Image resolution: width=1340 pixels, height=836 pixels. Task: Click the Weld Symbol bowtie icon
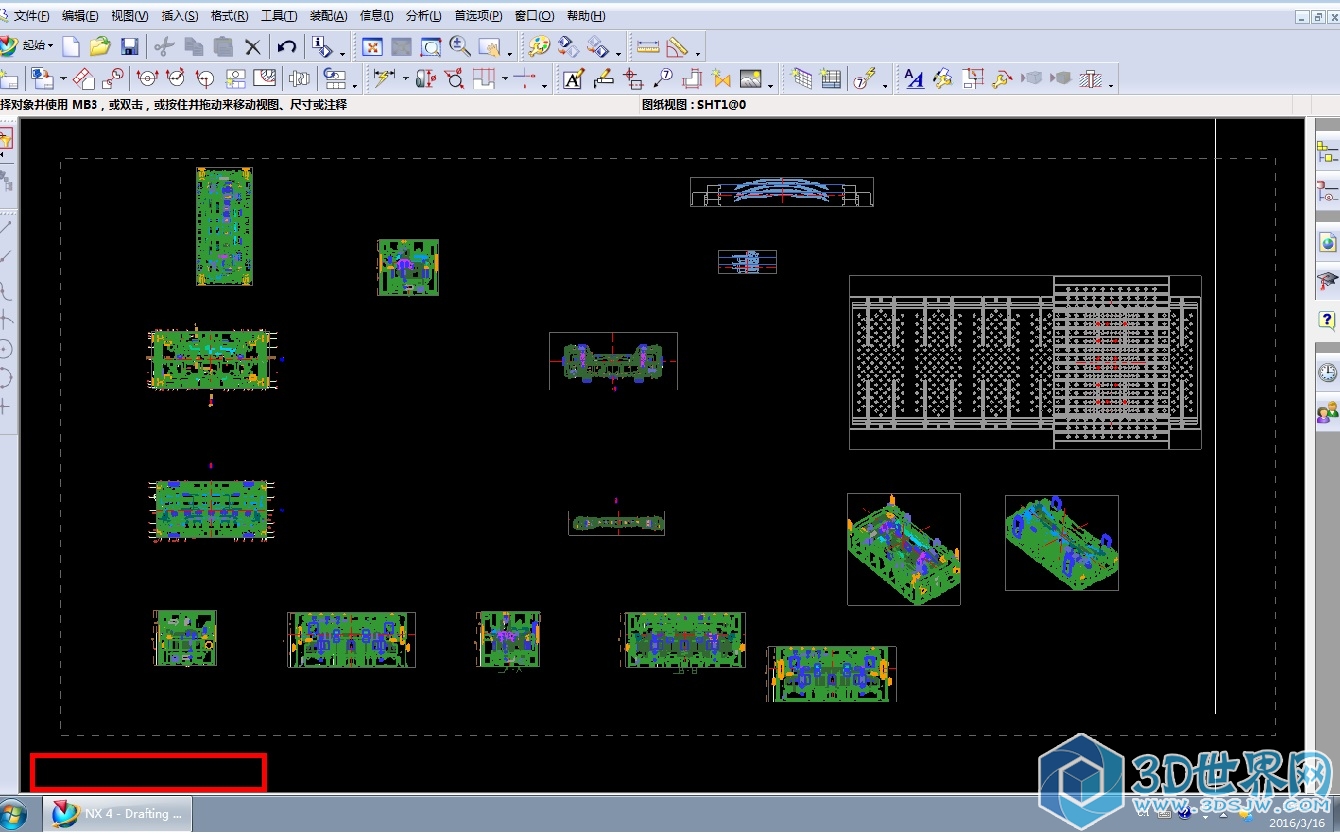pyautogui.click(x=721, y=78)
